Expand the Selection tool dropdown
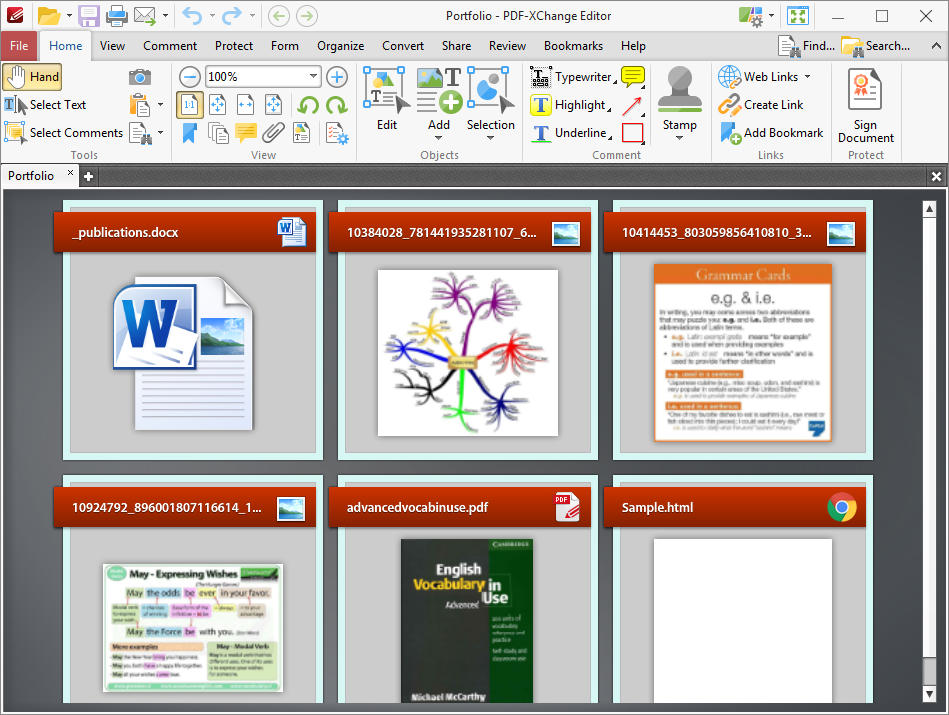The width and height of the screenshot is (949, 715). tap(490, 138)
